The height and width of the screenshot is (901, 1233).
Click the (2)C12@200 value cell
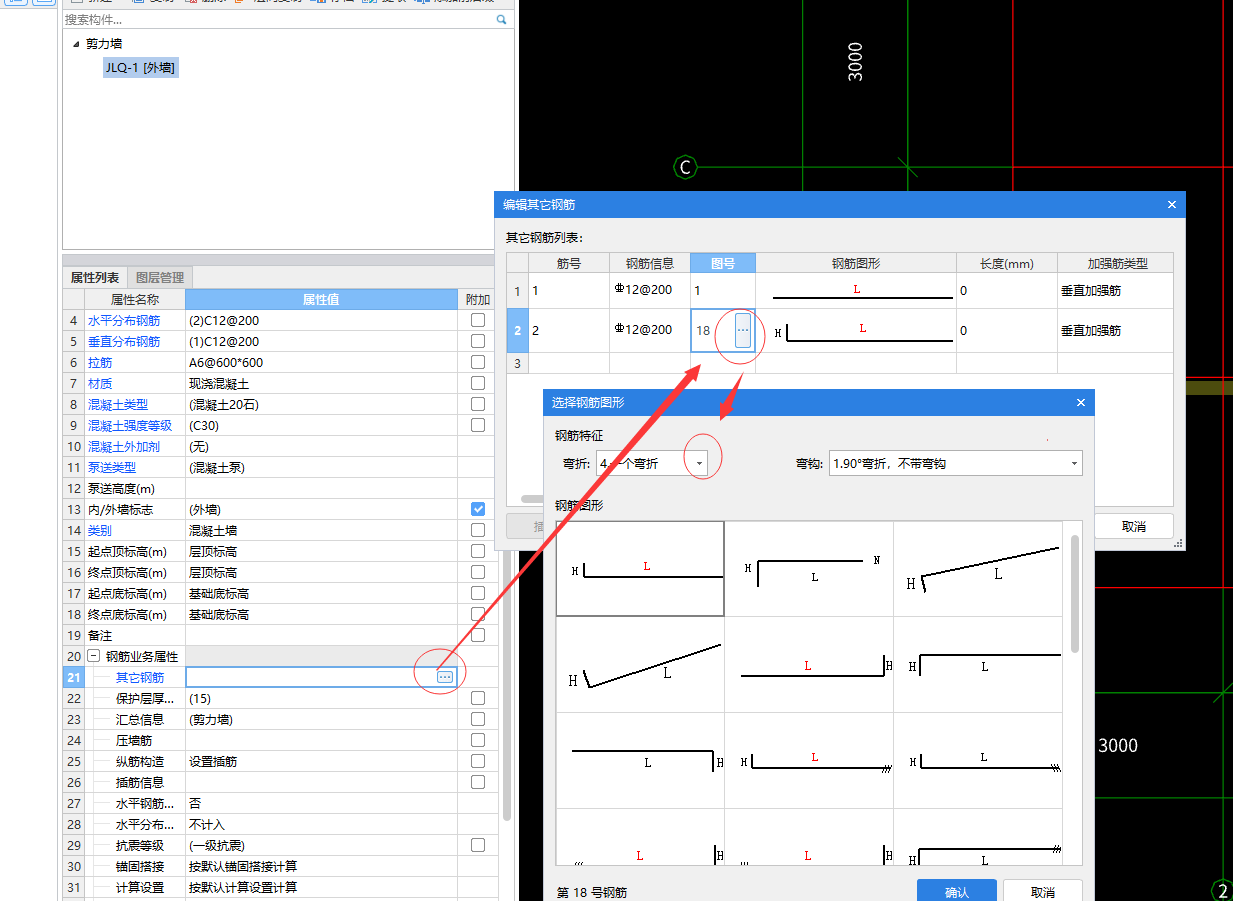click(x=321, y=320)
